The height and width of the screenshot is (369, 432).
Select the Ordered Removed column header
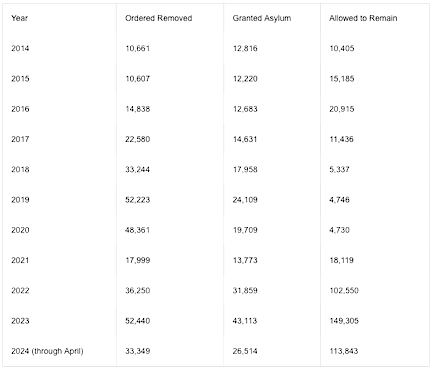159,18
